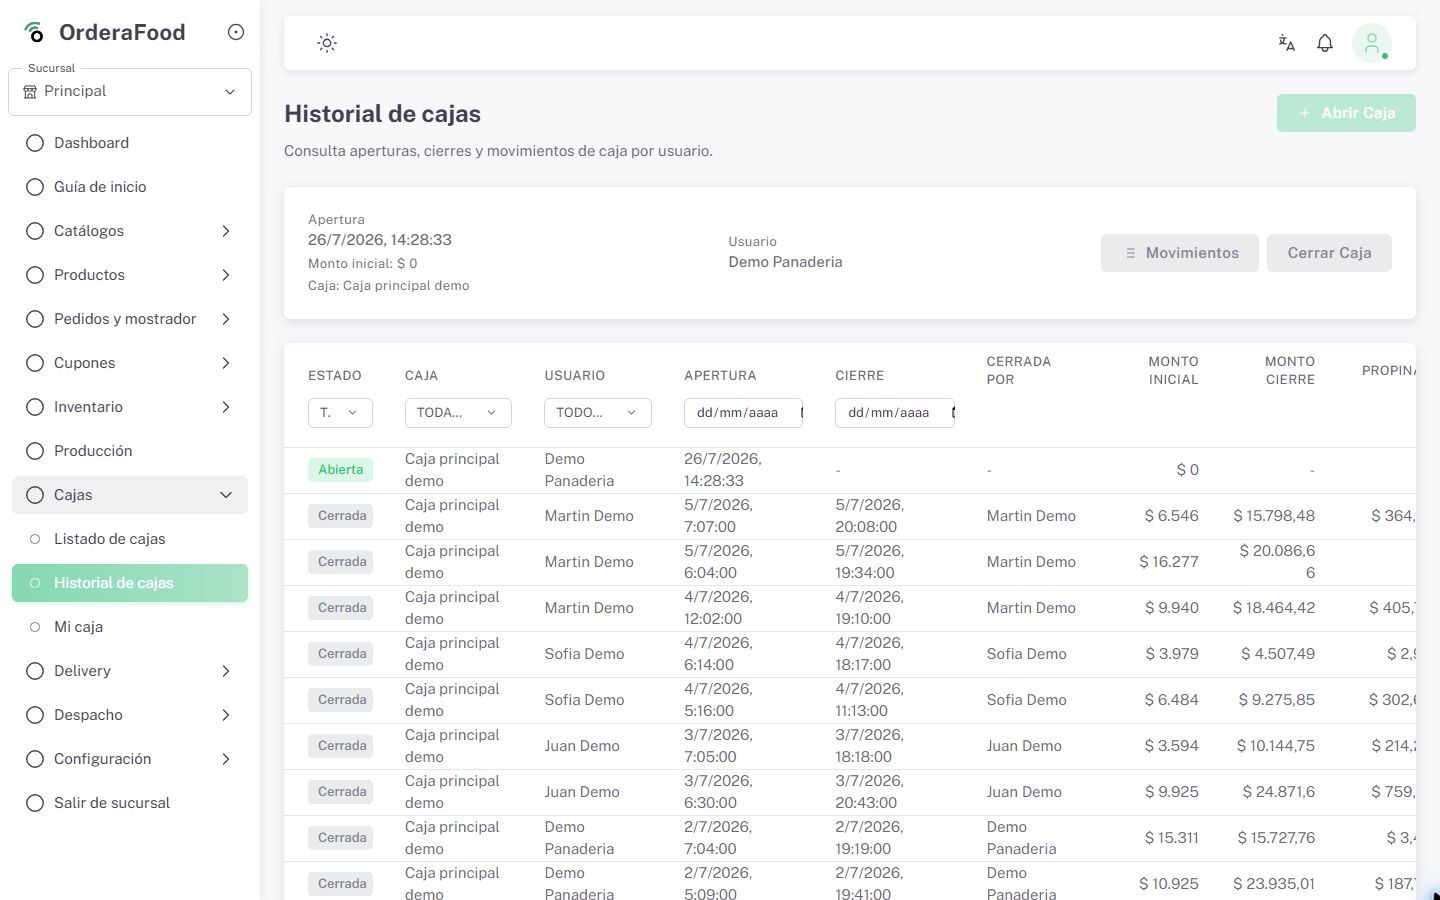Toggle the sidebar pin circle icon
Viewport: 1440px width, 900px height.
[236, 32]
